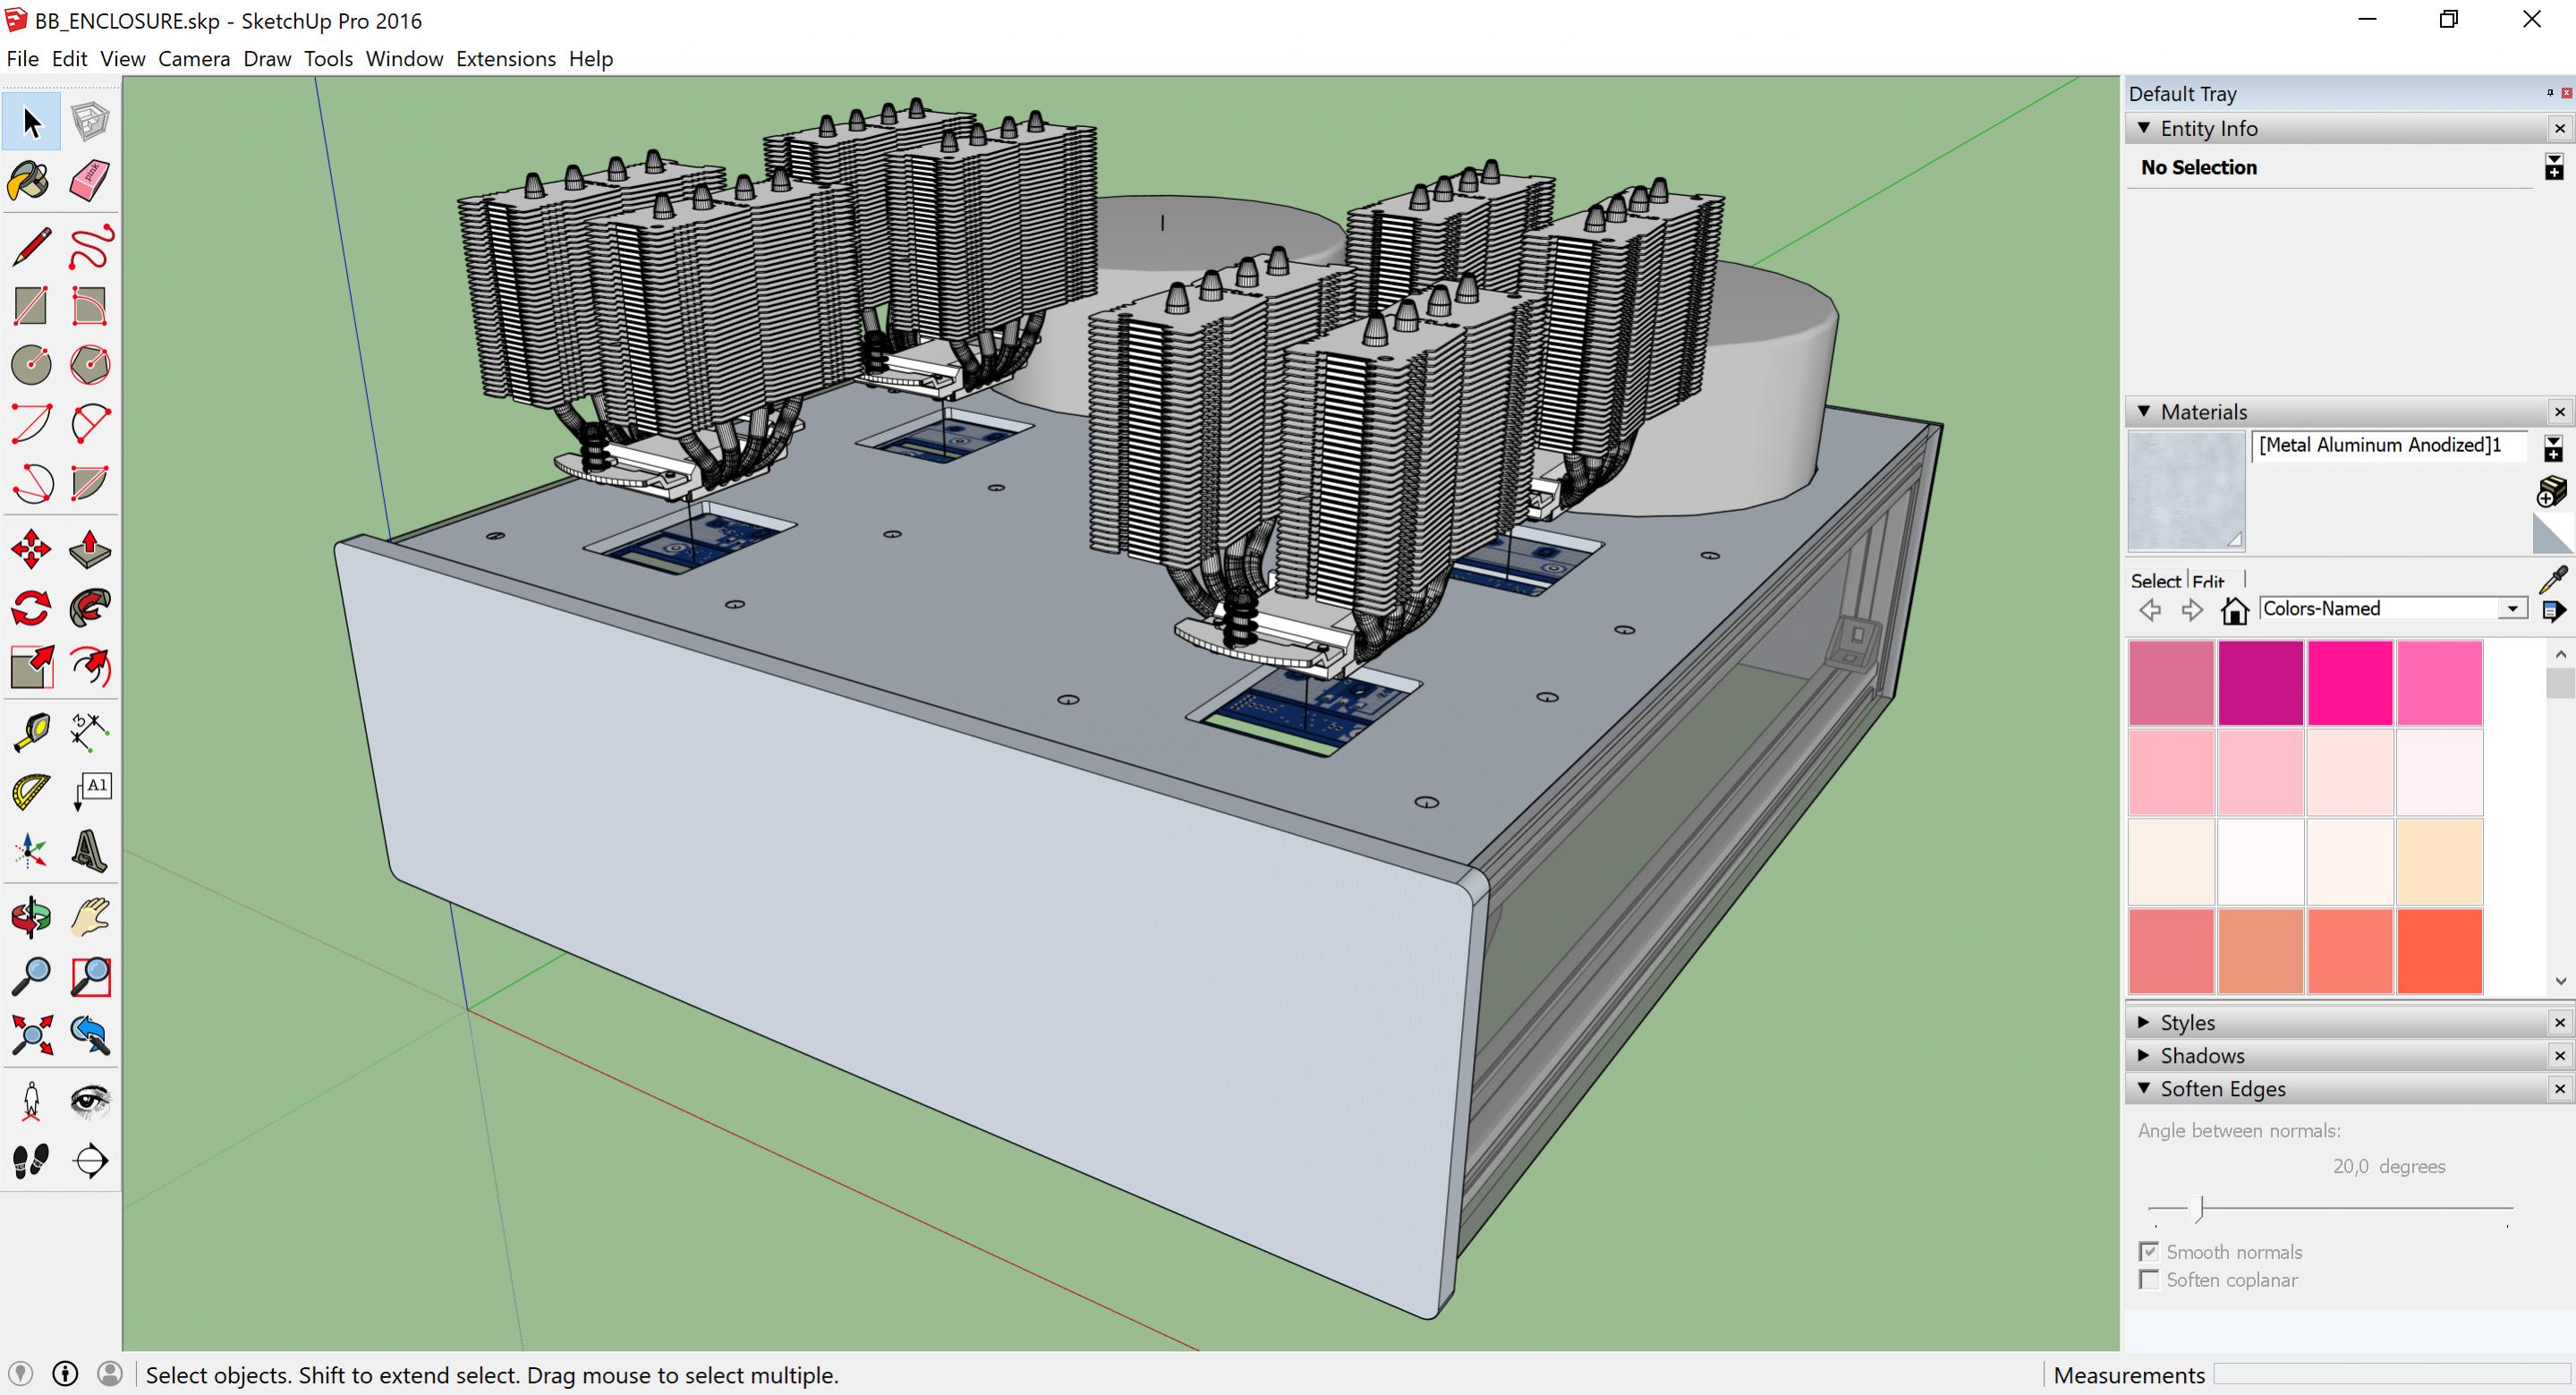Select the Zoom magnifier tool
The width and height of the screenshot is (2576, 1395).
[31, 976]
